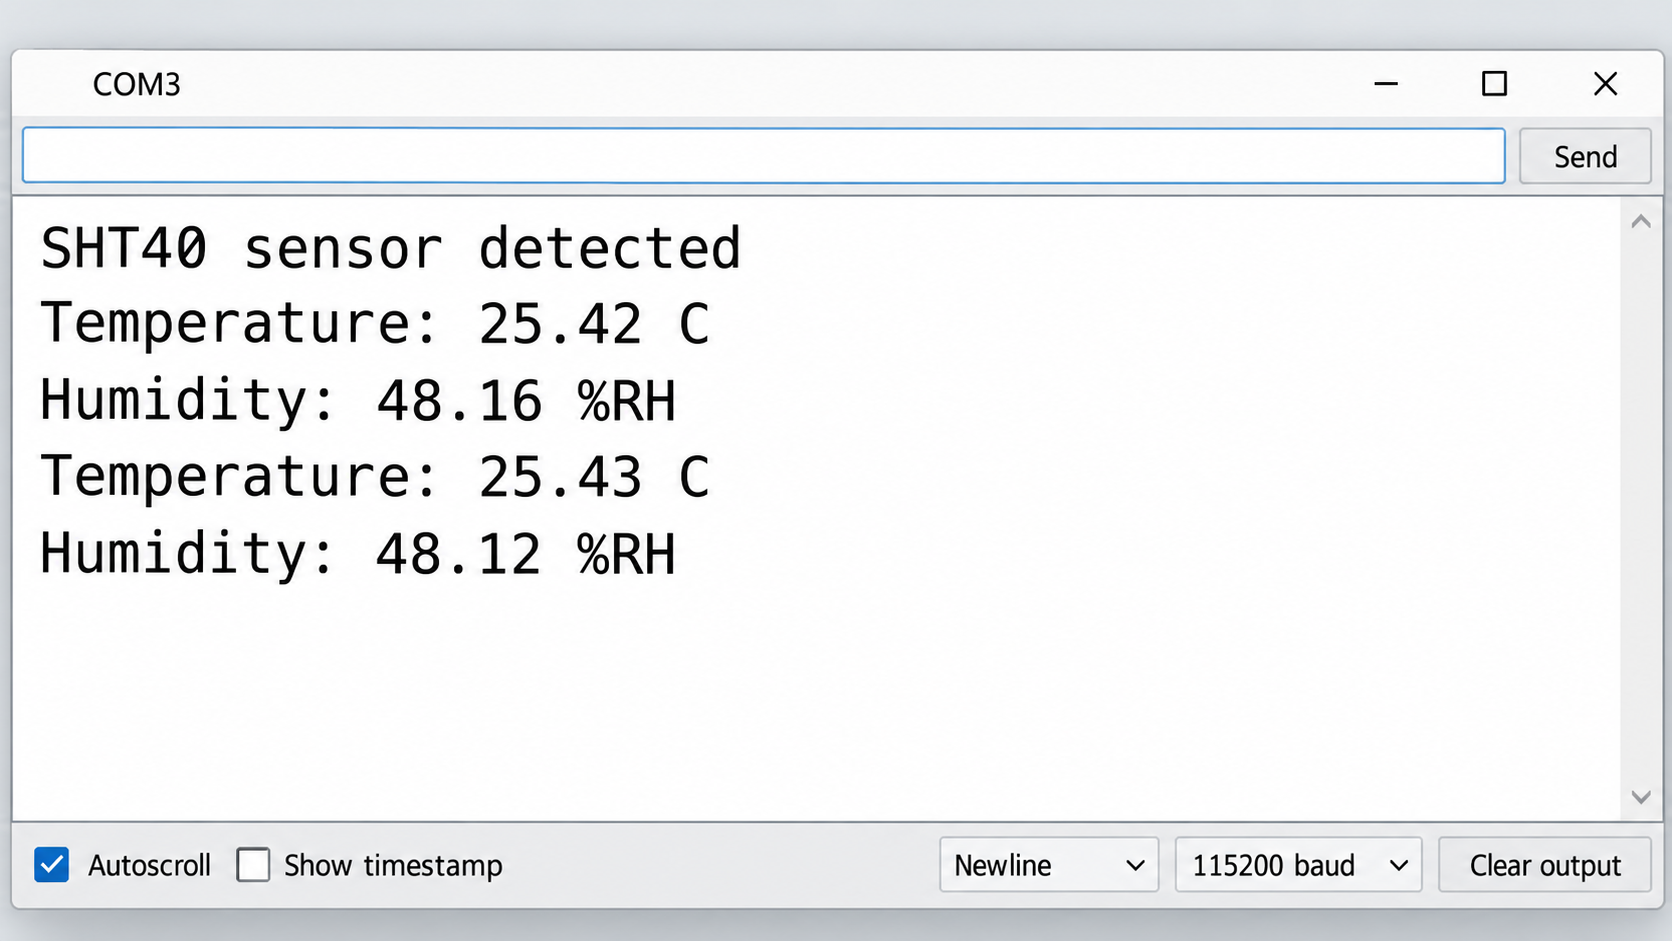Focus the serial message input field

coord(764,156)
